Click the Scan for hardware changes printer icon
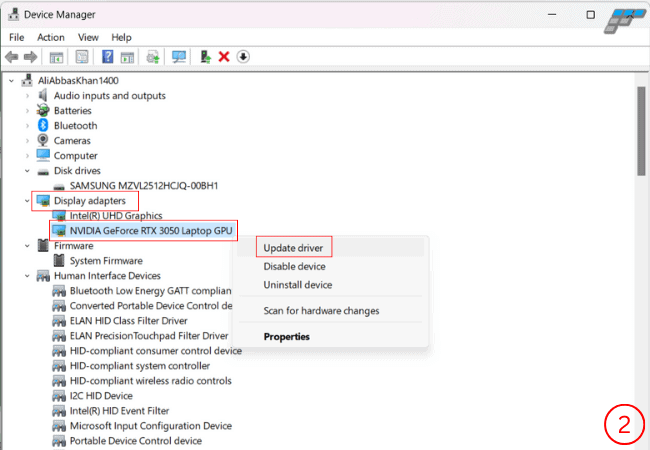The height and width of the screenshot is (450, 650). click(x=153, y=57)
